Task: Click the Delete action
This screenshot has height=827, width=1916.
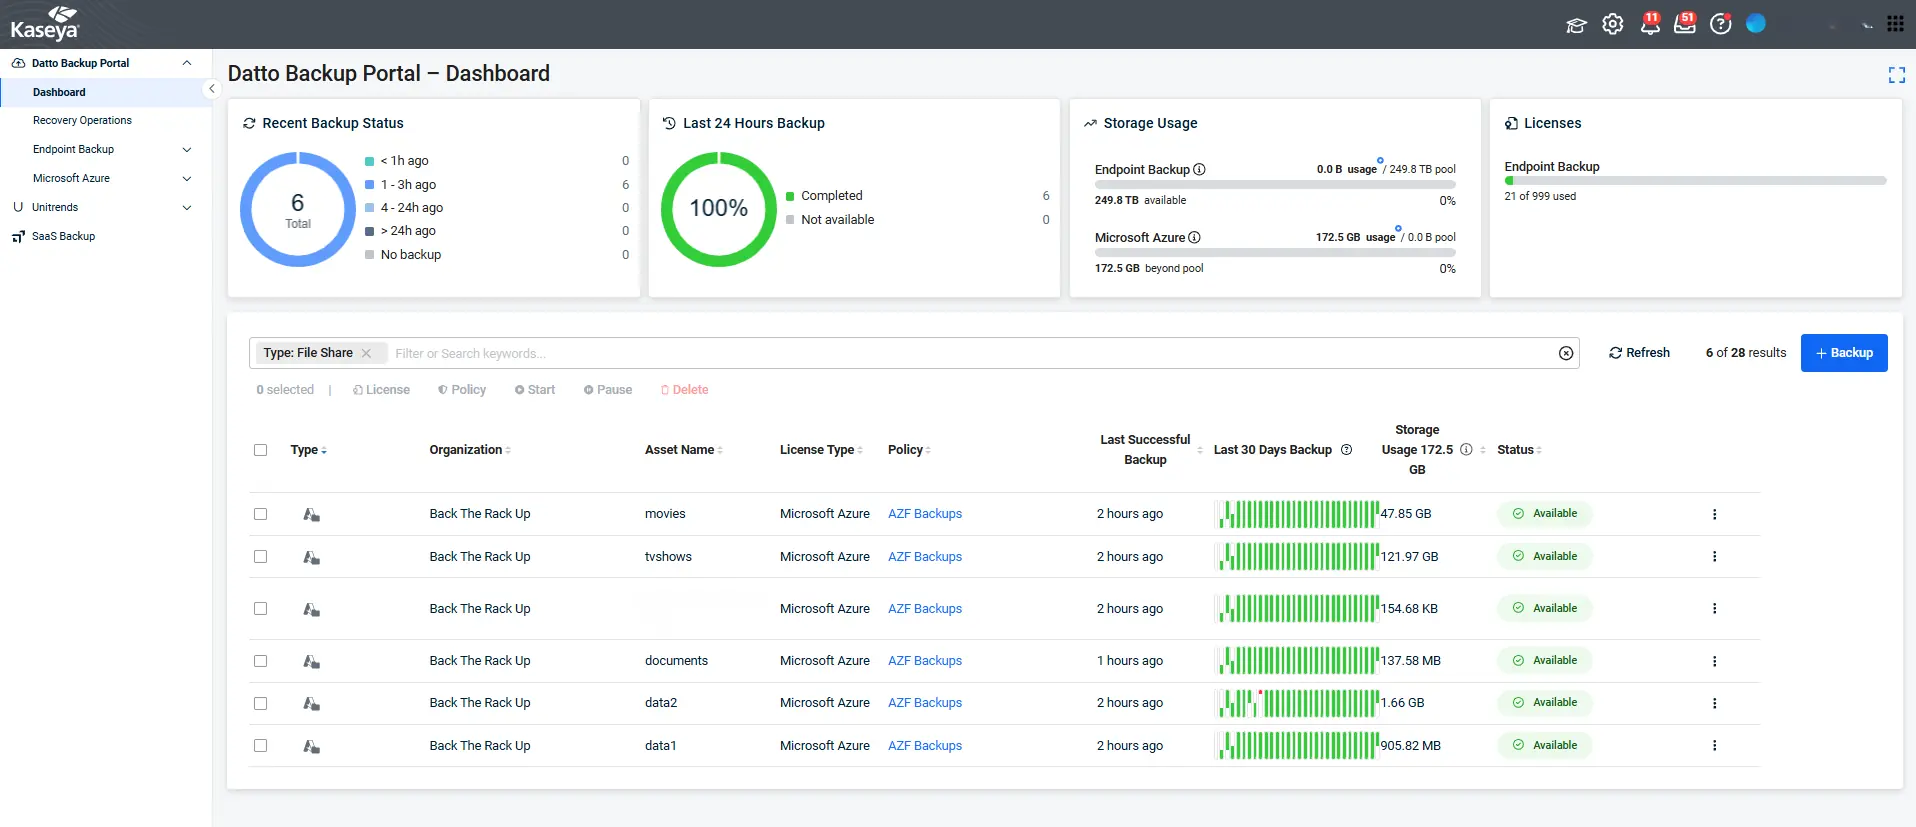Action: 684,390
